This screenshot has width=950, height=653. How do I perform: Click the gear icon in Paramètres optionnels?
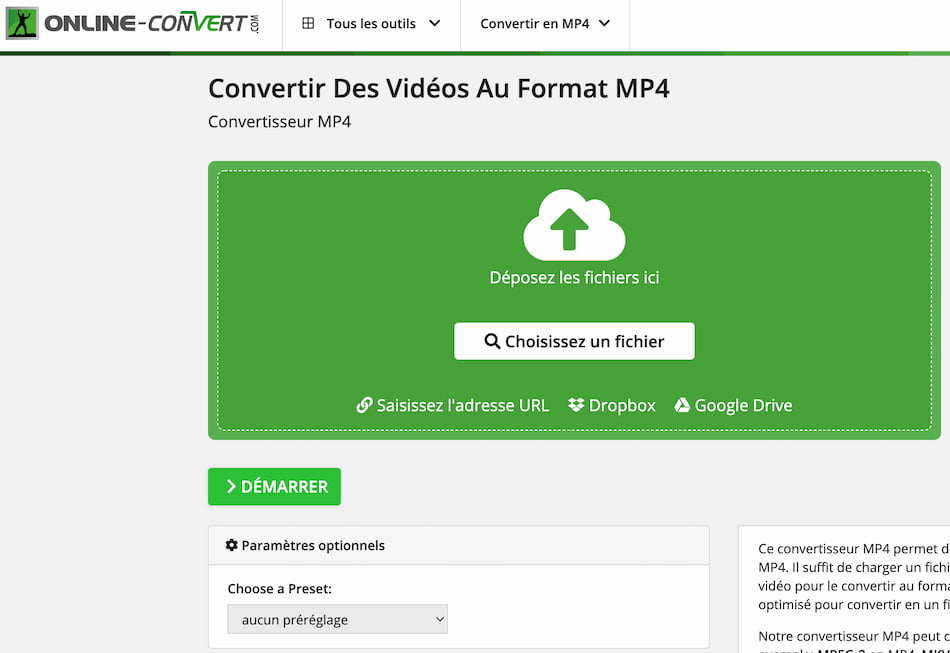tap(231, 545)
